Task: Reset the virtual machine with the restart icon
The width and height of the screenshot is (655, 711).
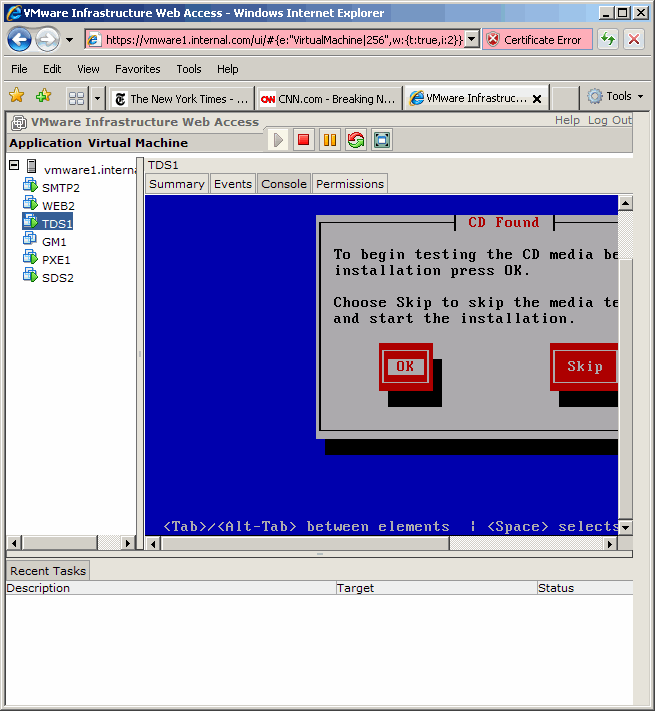Action: (356, 140)
